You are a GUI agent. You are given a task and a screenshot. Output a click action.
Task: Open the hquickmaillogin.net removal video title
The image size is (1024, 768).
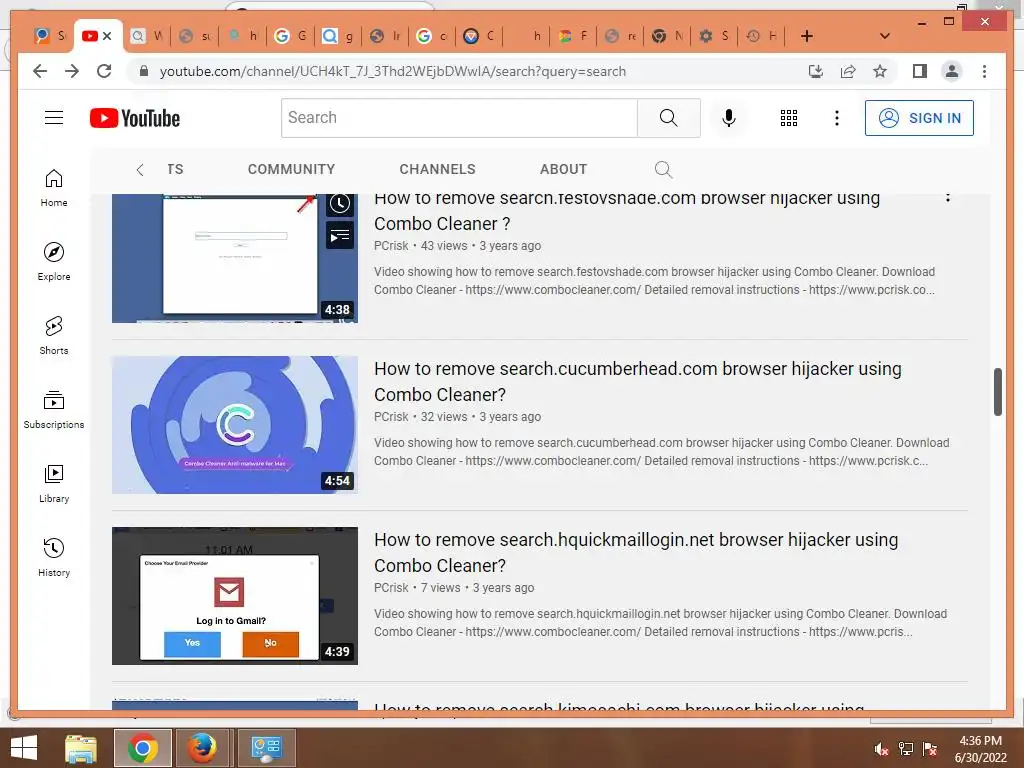pyautogui.click(x=636, y=552)
